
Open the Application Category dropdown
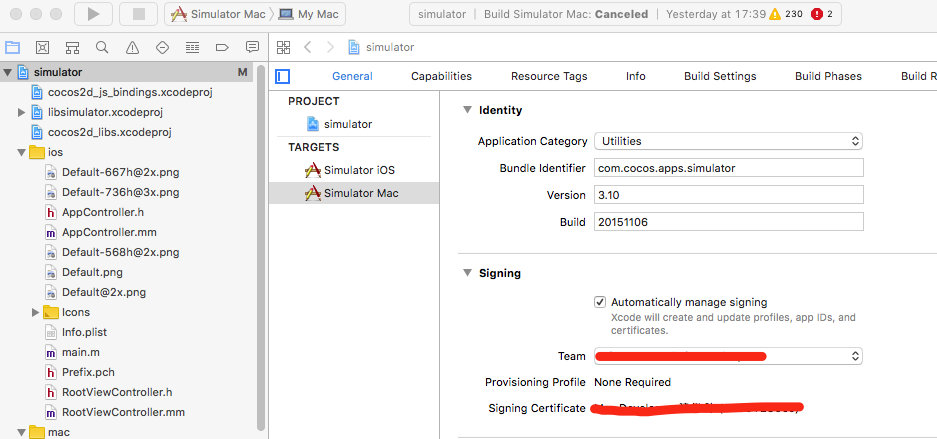(x=728, y=141)
